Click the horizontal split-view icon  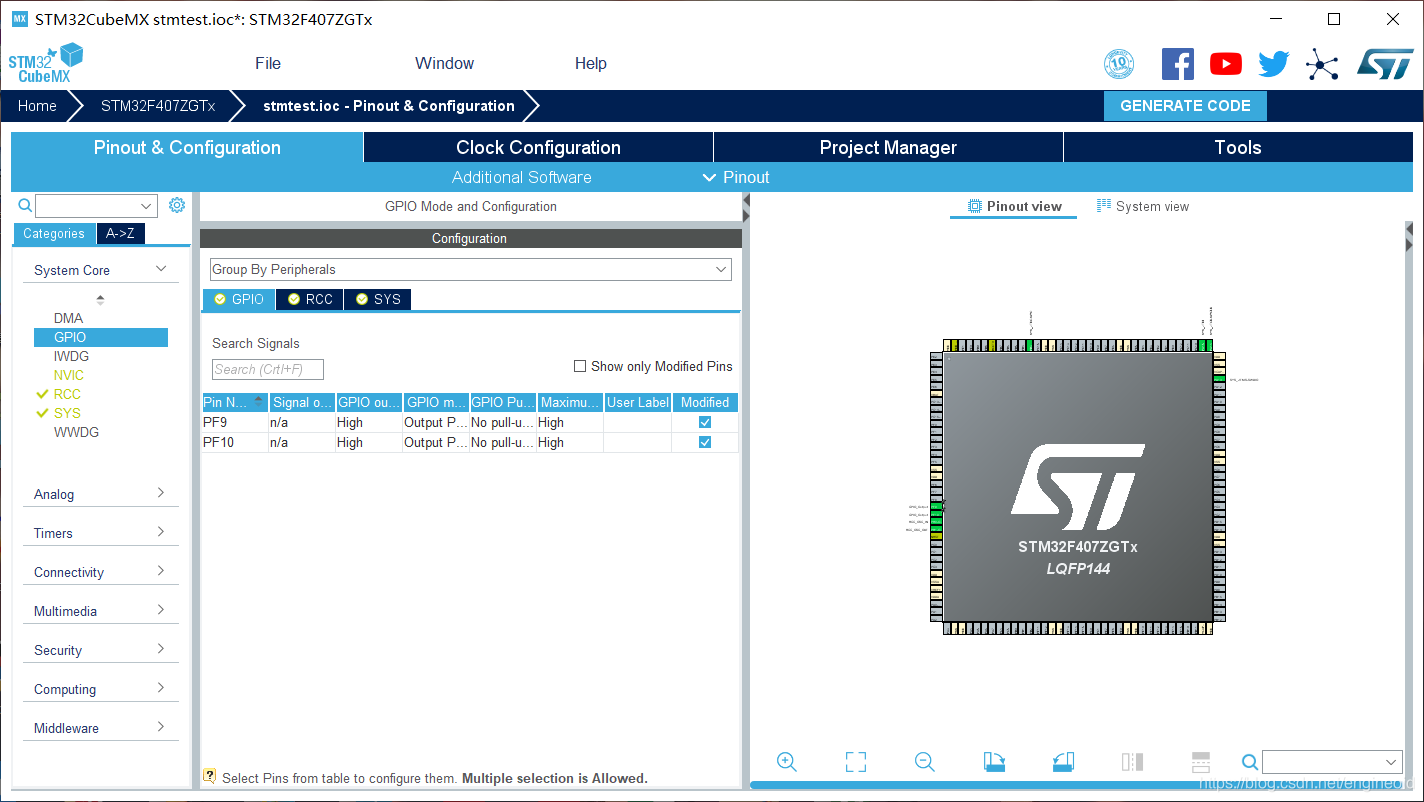pyautogui.click(x=1201, y=762)
